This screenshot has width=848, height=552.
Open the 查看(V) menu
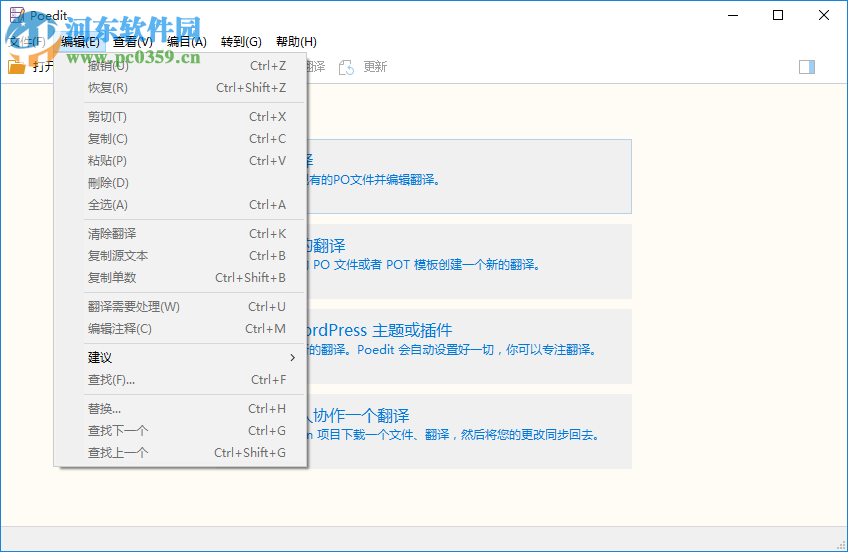coord(133,42)
